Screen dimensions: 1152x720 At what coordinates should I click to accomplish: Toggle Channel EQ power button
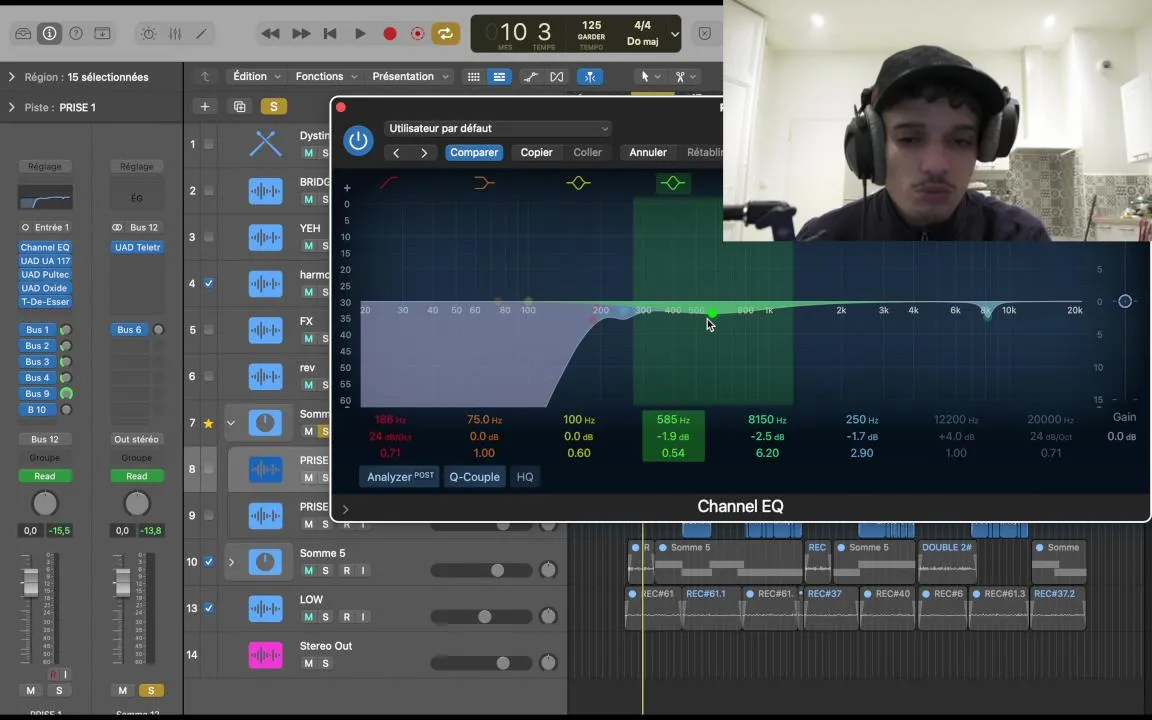(x=359, y=140)
